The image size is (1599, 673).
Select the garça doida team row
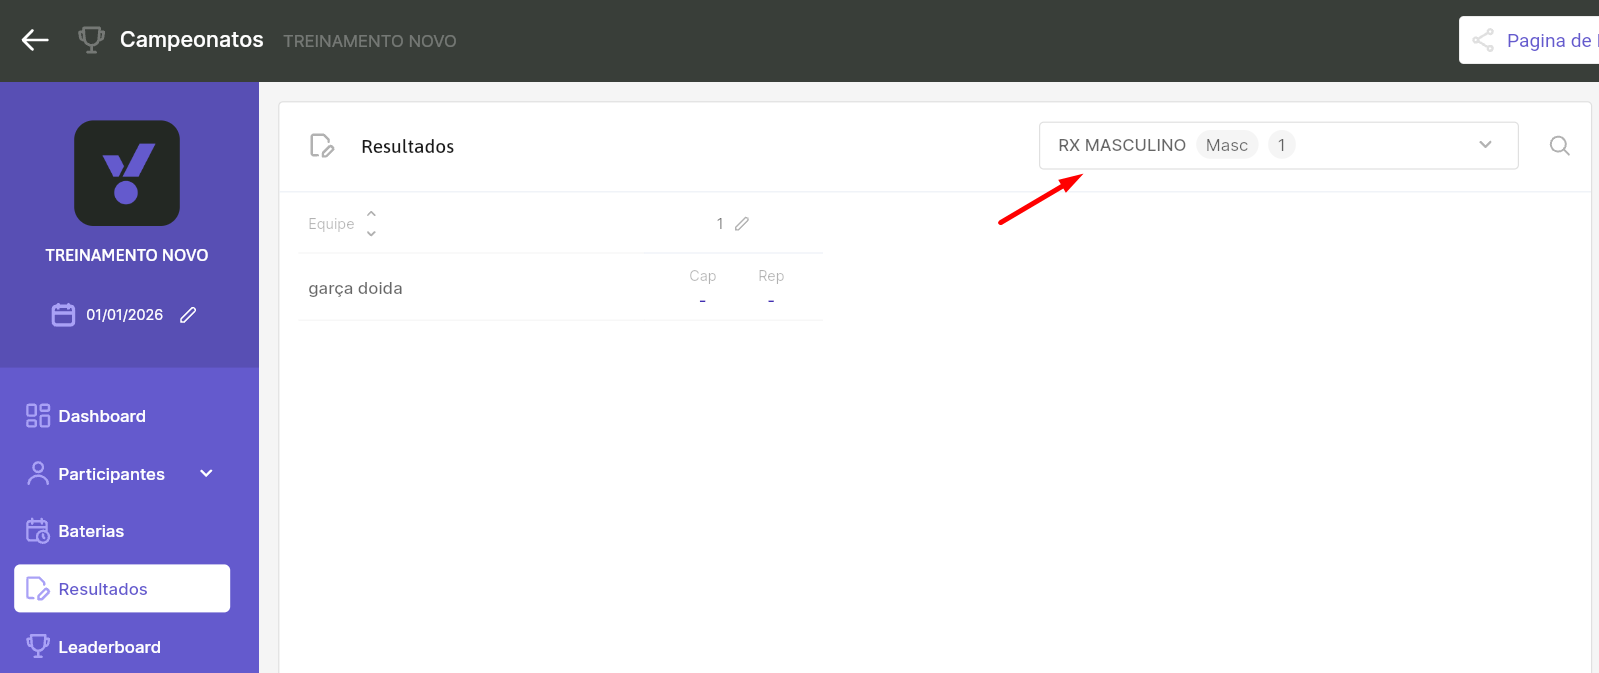(x=560, y=288)
